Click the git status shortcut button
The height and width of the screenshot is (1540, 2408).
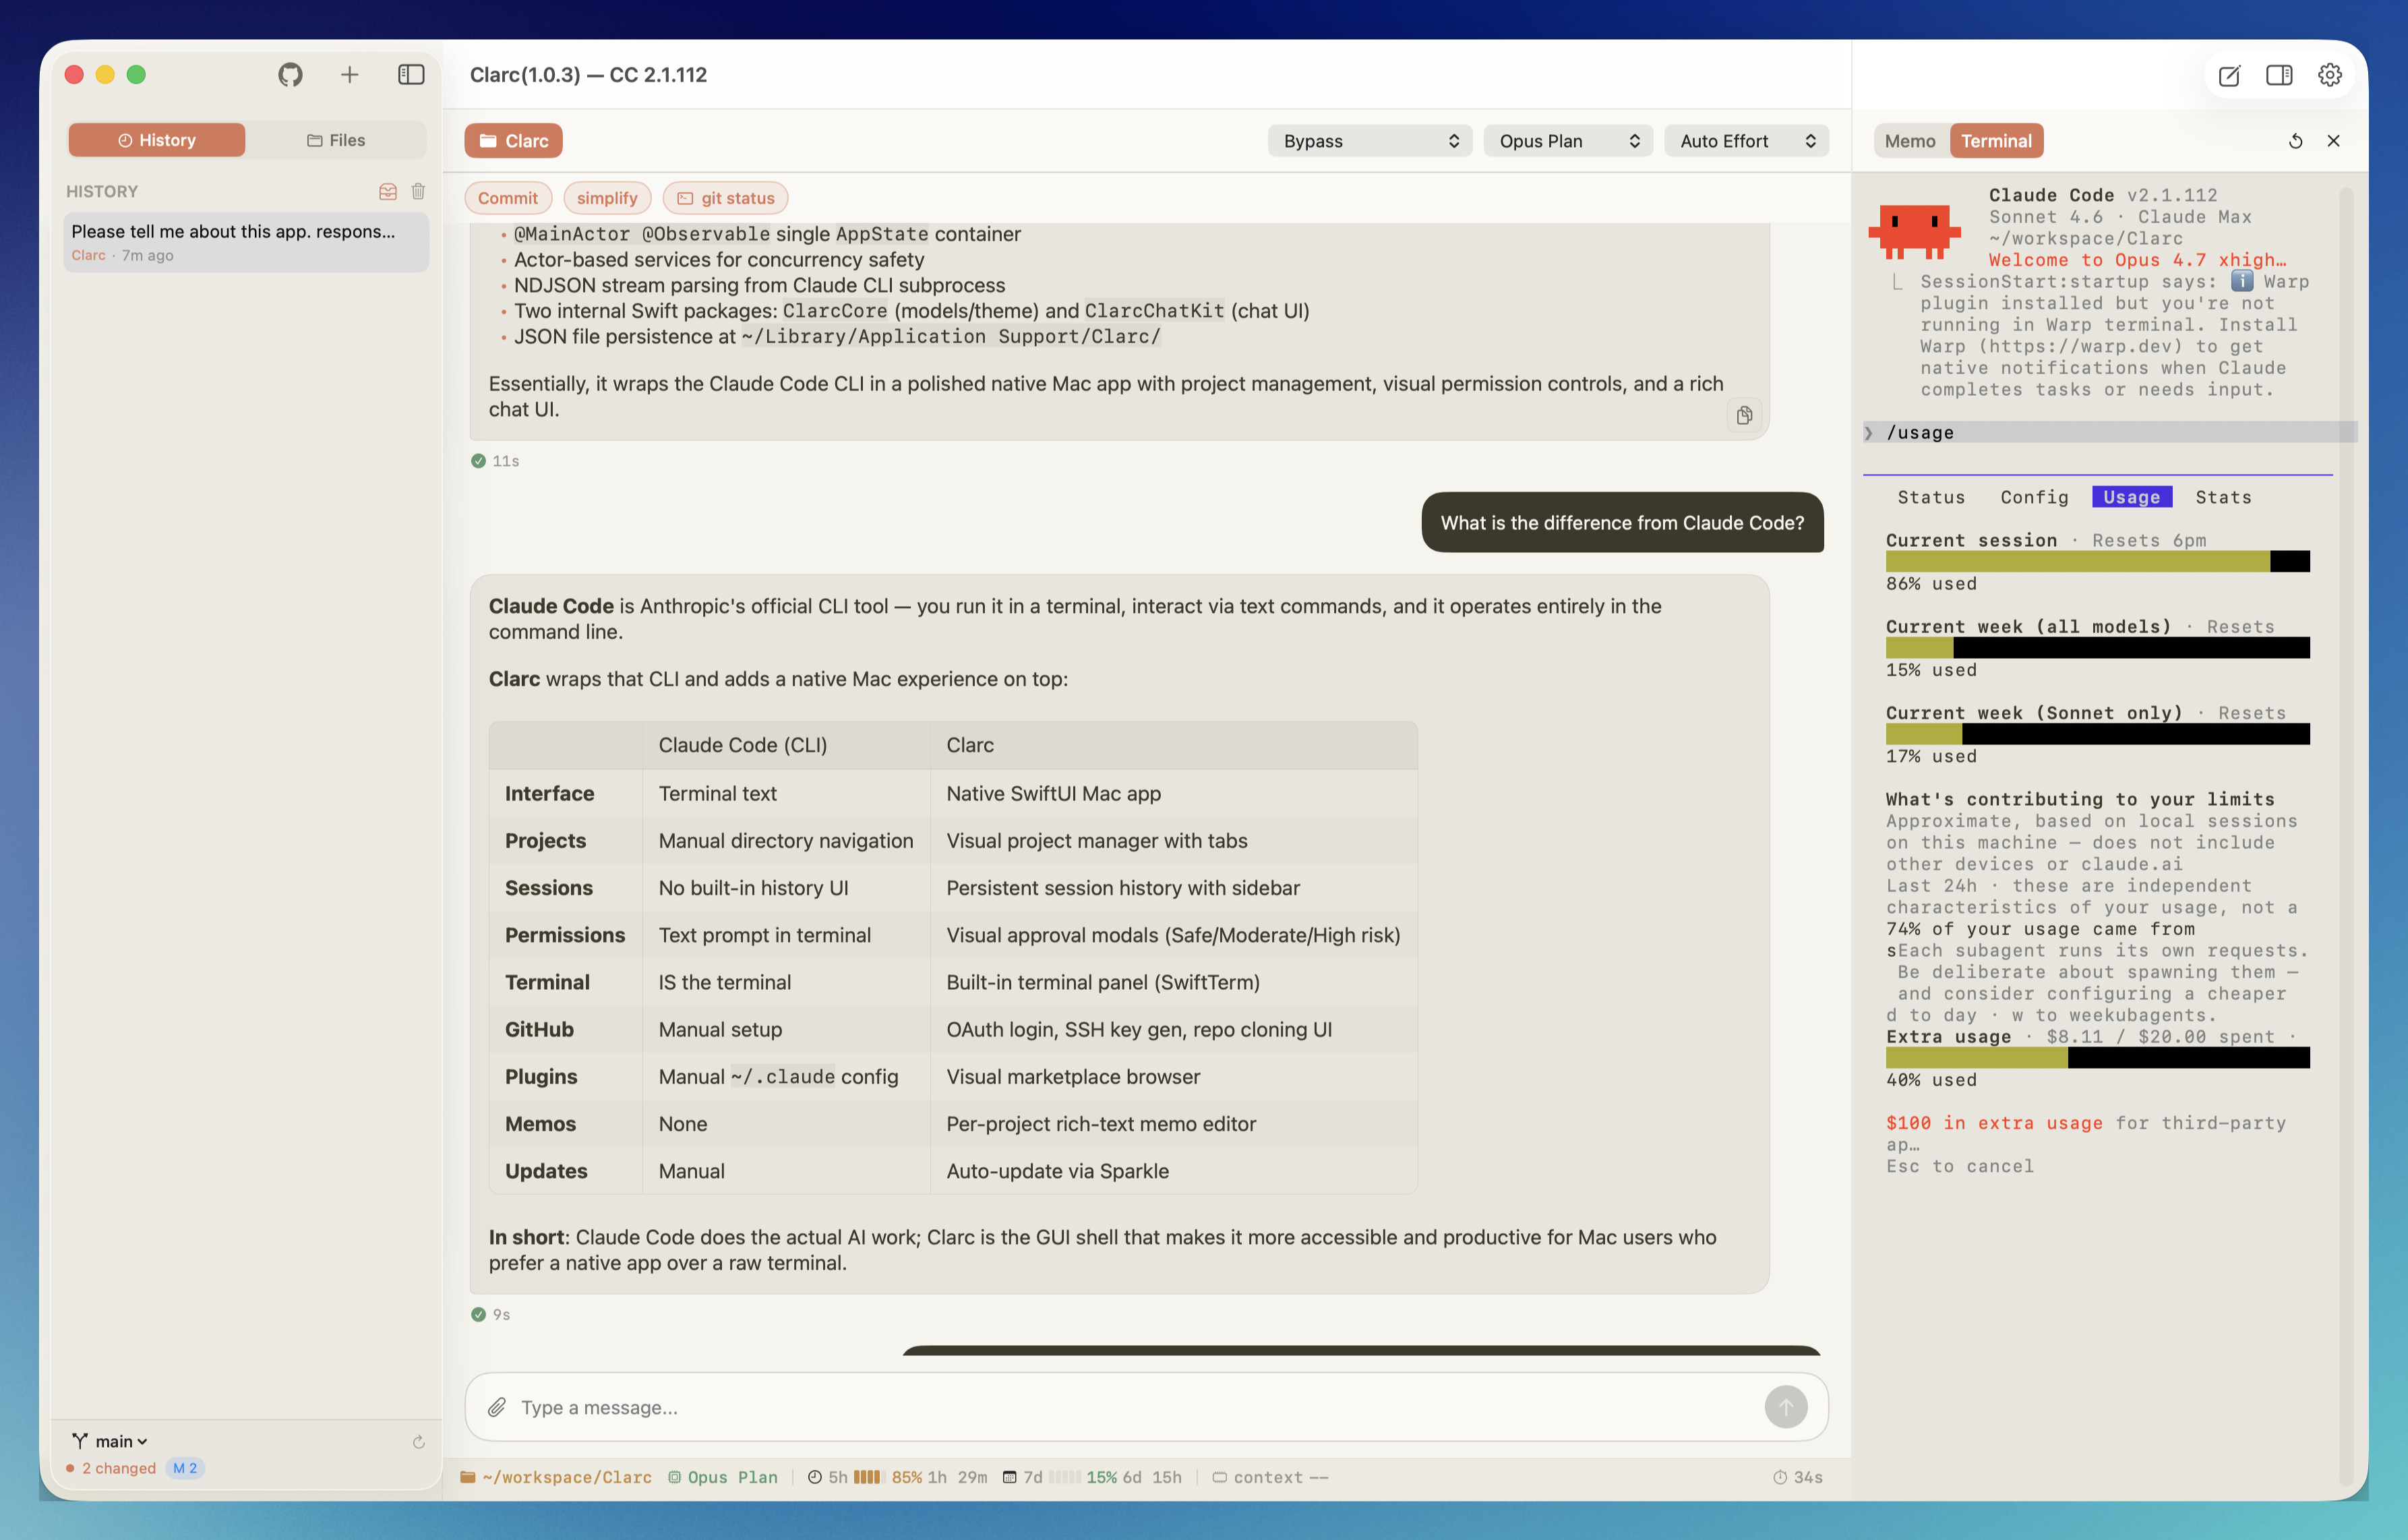click(x=725, y=198)
